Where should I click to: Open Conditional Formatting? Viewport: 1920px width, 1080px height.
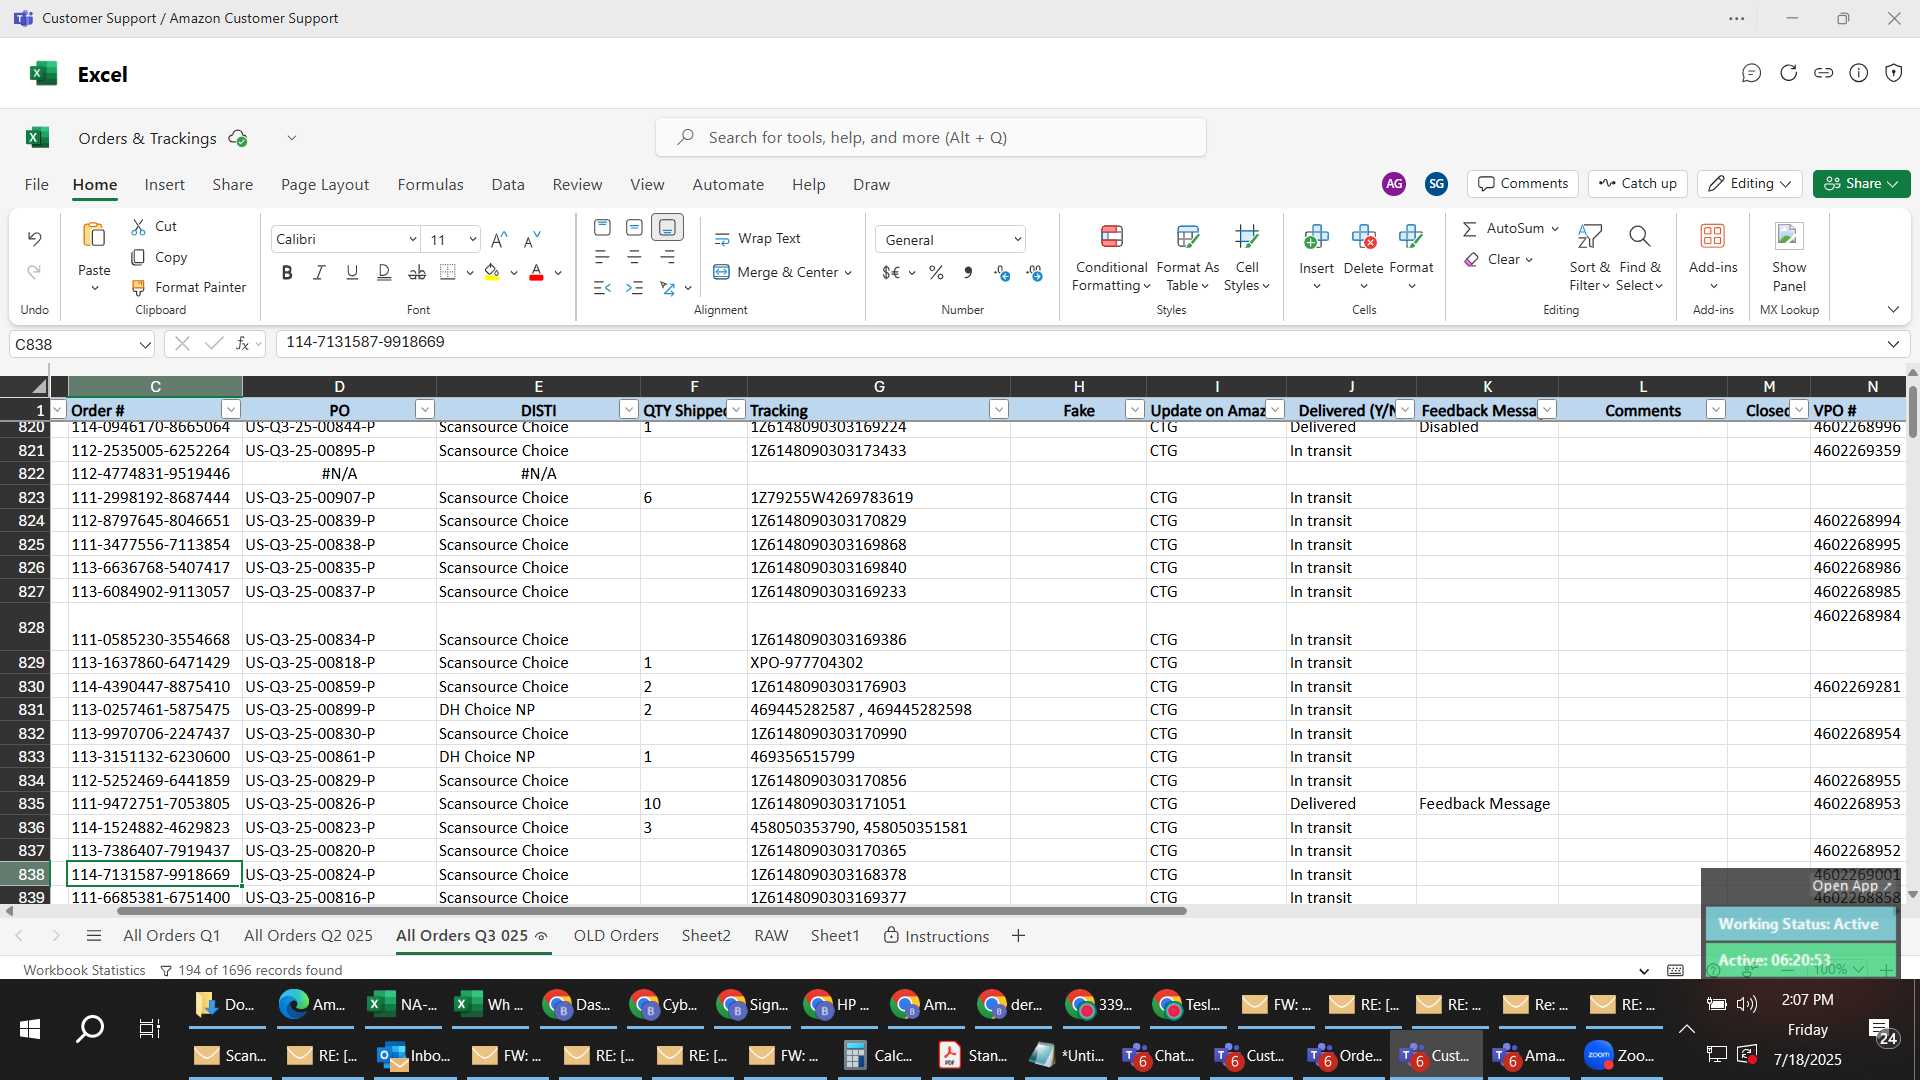1111,258
